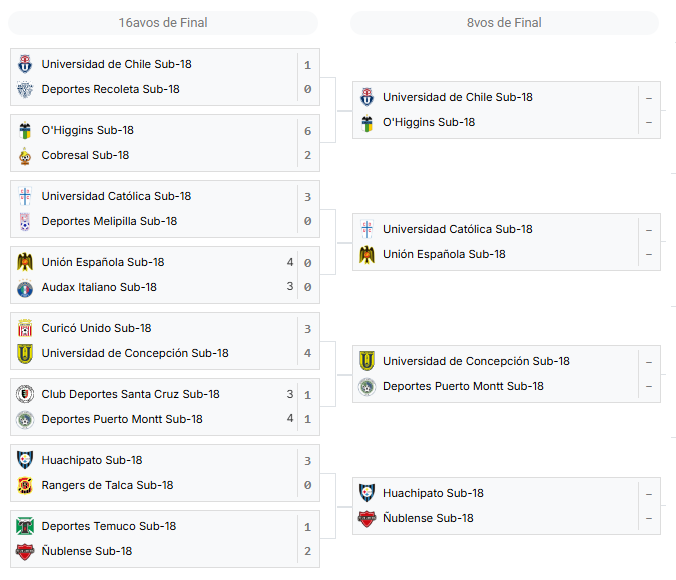The image size is (676, 580).
Task: Open Huachipato Sub-18 in 8vos match
Action: pos(433,493)
